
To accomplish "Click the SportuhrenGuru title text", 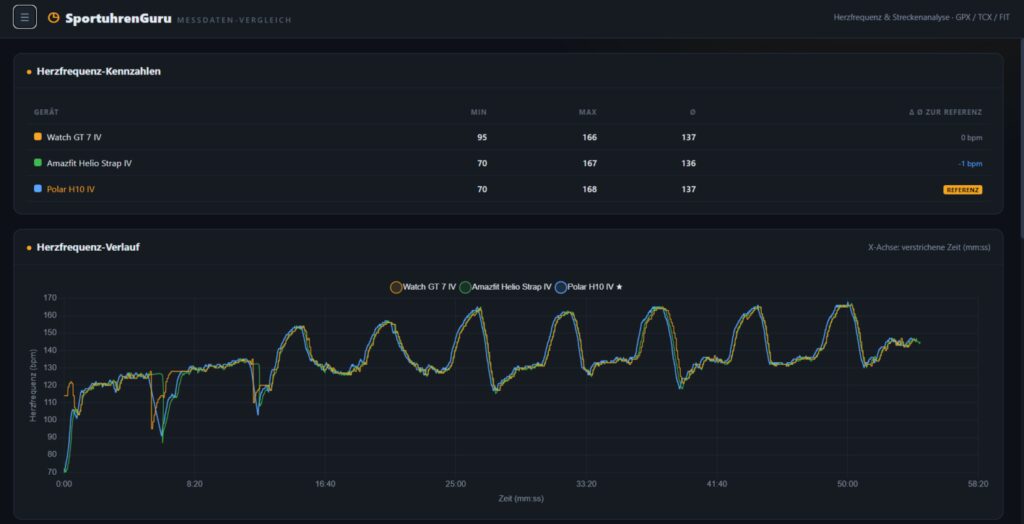I will (118, 18).
